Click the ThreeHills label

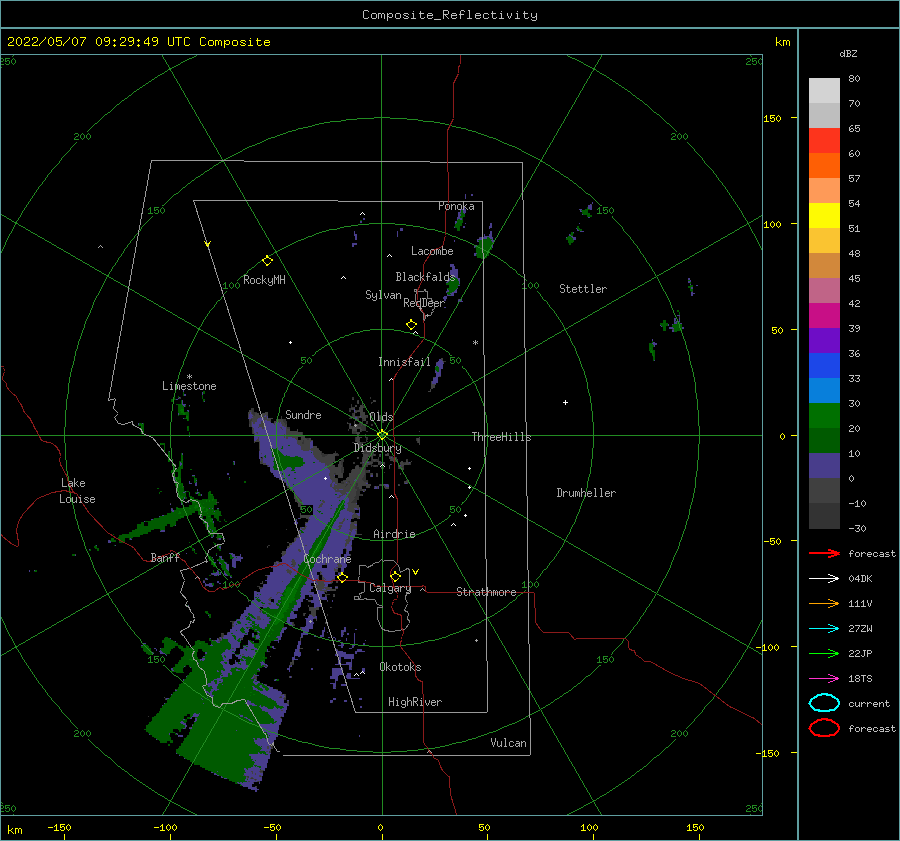coord(502,437)
